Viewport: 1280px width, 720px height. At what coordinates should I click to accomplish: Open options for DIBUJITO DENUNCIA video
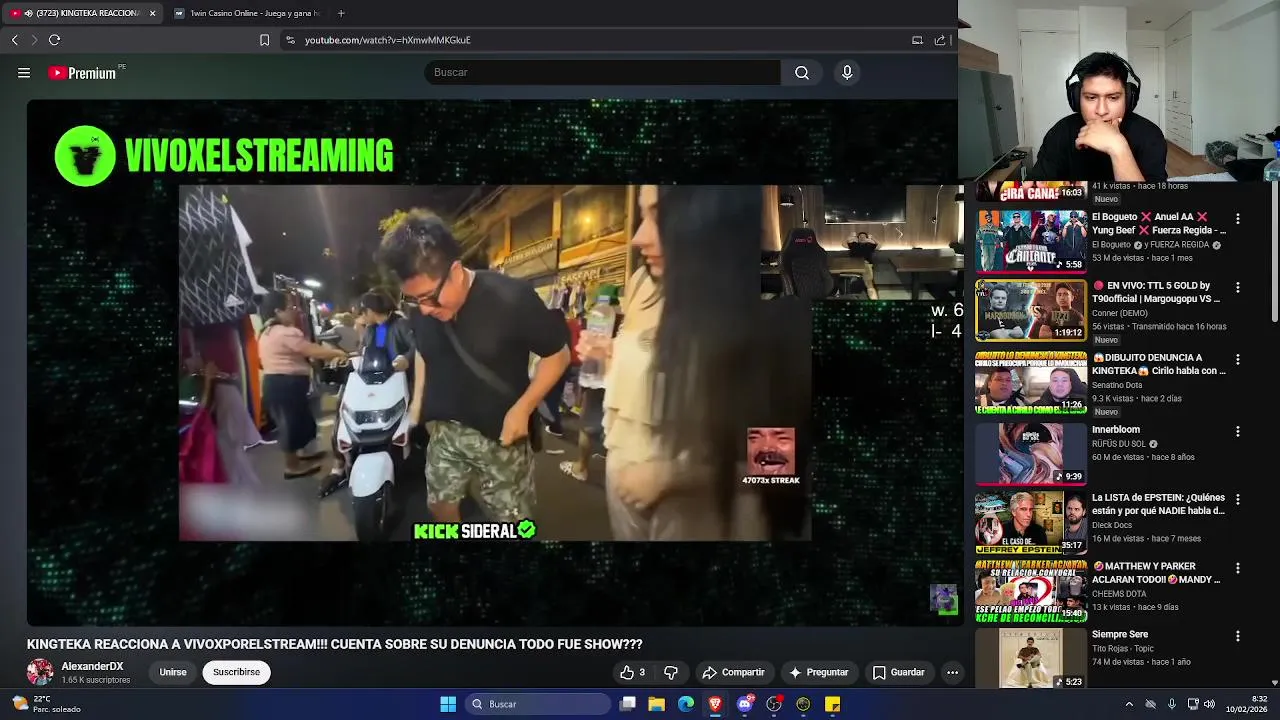click(x=1238, y=359)
